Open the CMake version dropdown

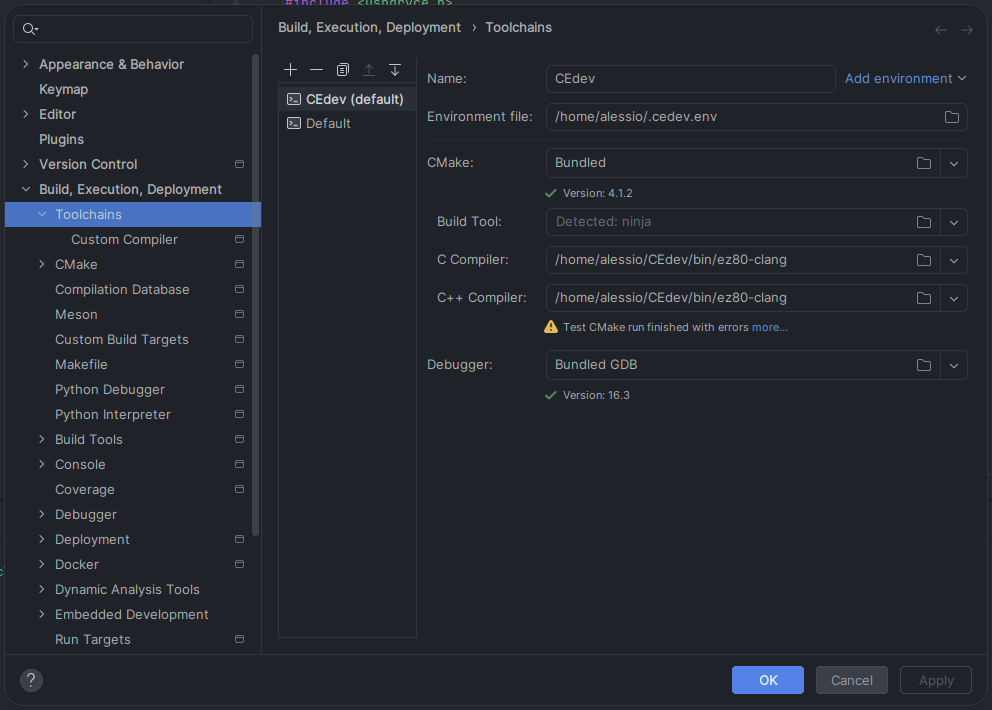click(954, 163)
